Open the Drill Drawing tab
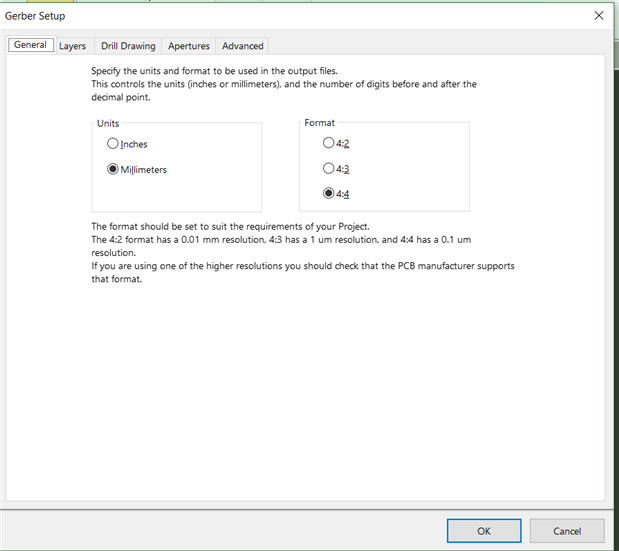This screenshot has height=551, width=619. point(128,46)
